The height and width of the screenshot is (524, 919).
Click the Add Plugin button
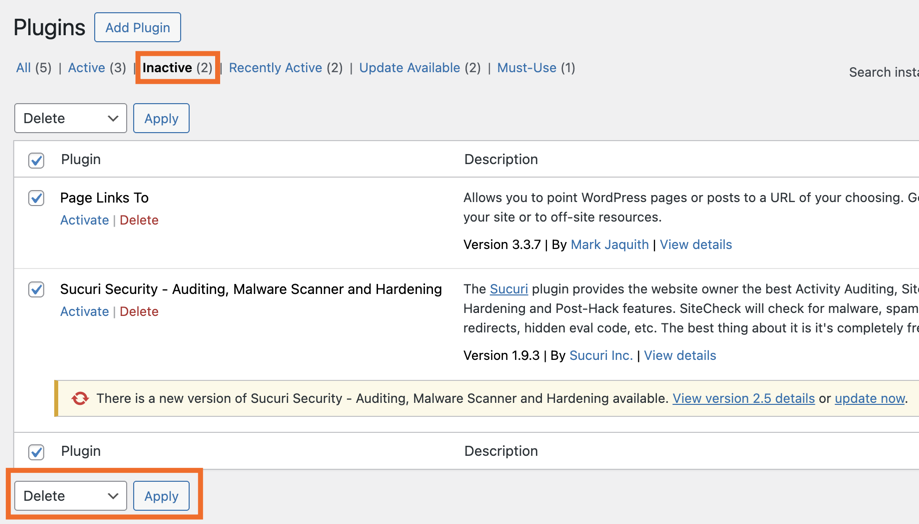[138, 27]
